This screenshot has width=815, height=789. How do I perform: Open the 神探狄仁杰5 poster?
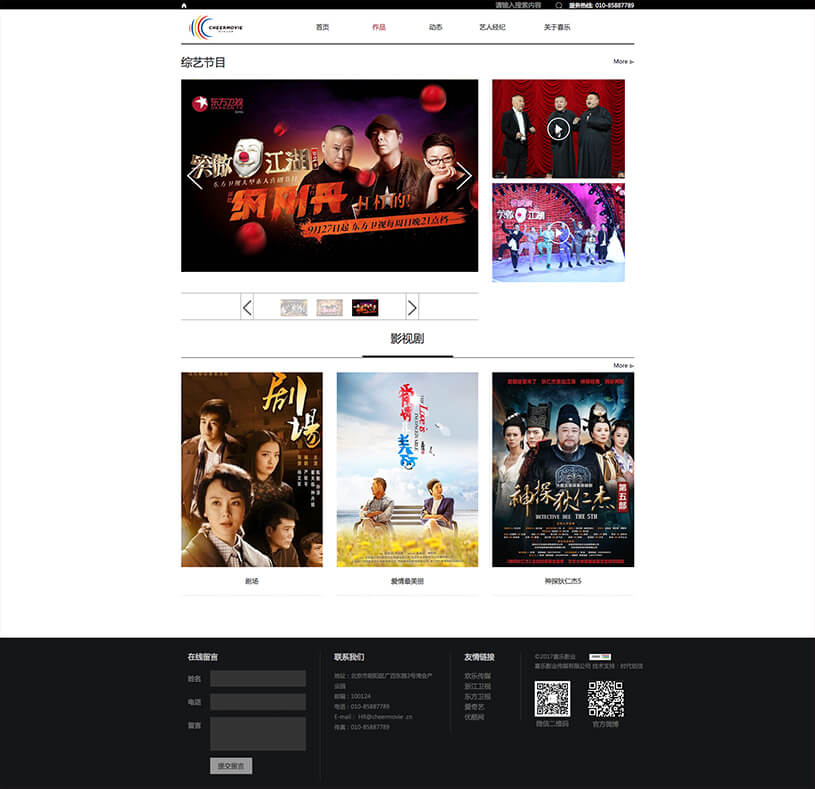pos(563,469)
